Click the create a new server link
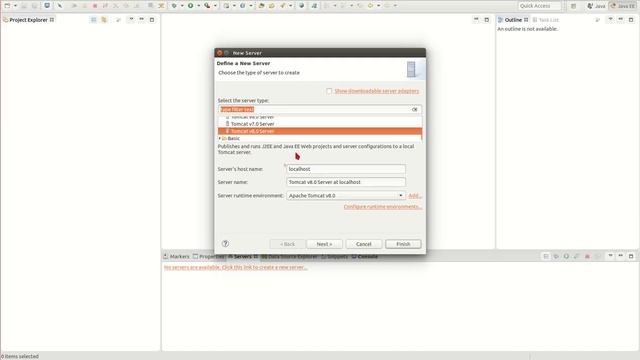The image size is (640, 360). 236,267
